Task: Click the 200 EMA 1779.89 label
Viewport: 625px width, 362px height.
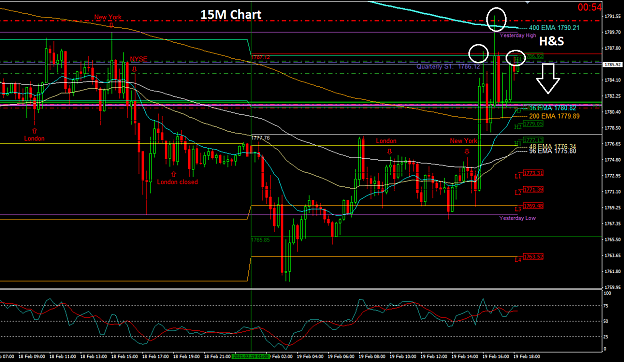Action: coord(554,116)
